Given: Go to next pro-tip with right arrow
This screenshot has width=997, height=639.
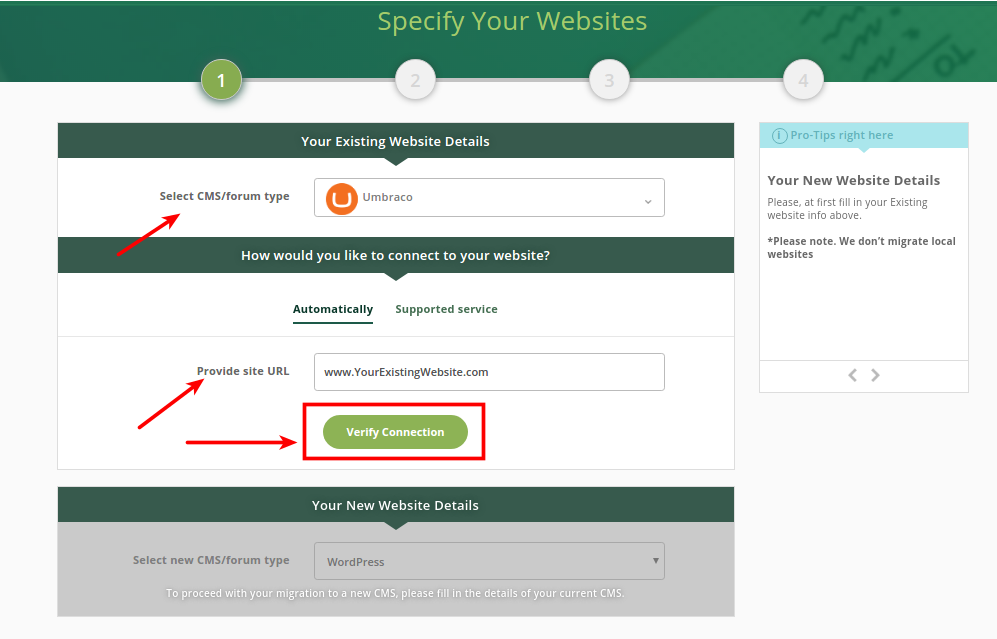Looking at the screenshot, I should 876,375.
